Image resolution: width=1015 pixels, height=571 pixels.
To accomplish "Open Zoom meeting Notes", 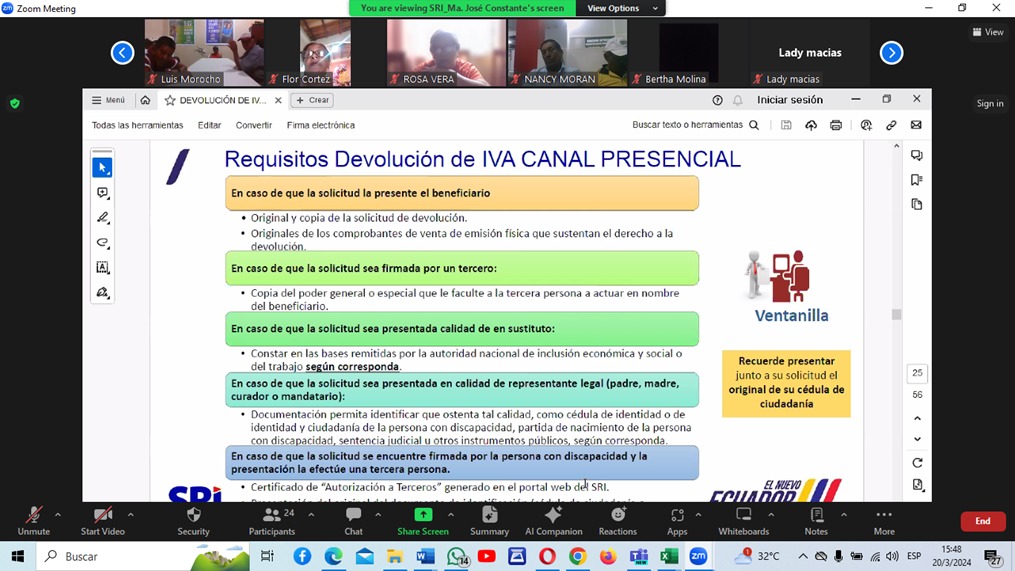I will pyautogui.click(x=816, y=520).
